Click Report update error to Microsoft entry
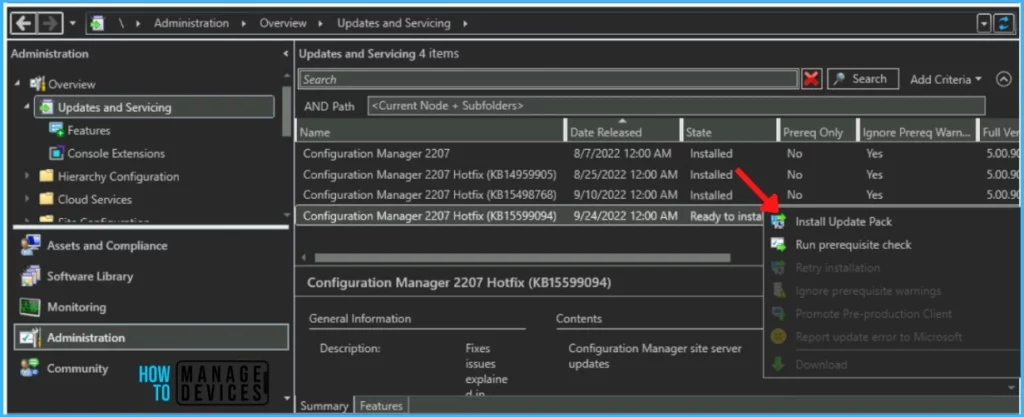 [878, 337]
